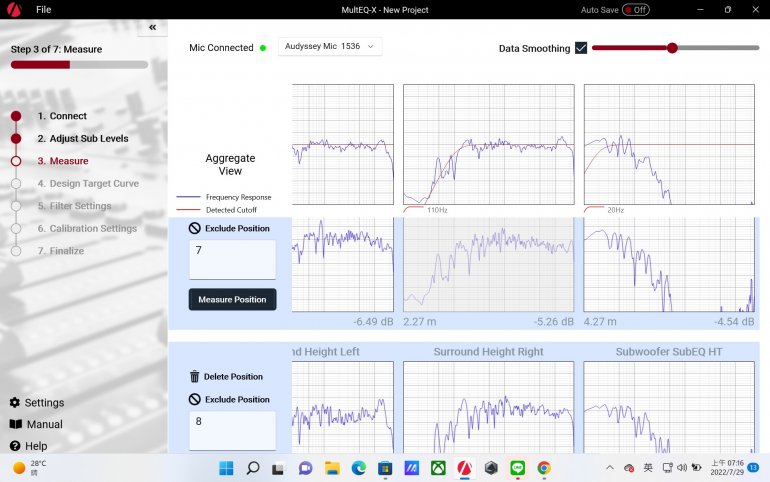The image size is (770, 482).
Task: Open Help via the question mark icon
Action: pos(15,446)
